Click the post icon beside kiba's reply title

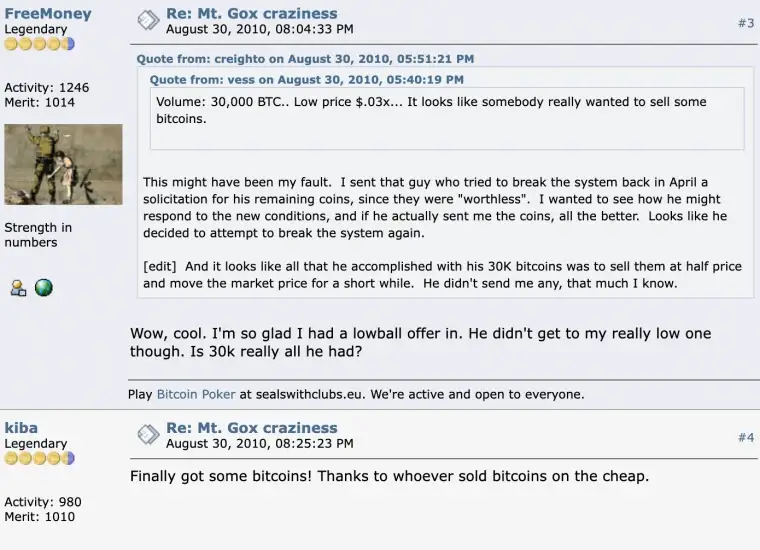pos(148,434)
